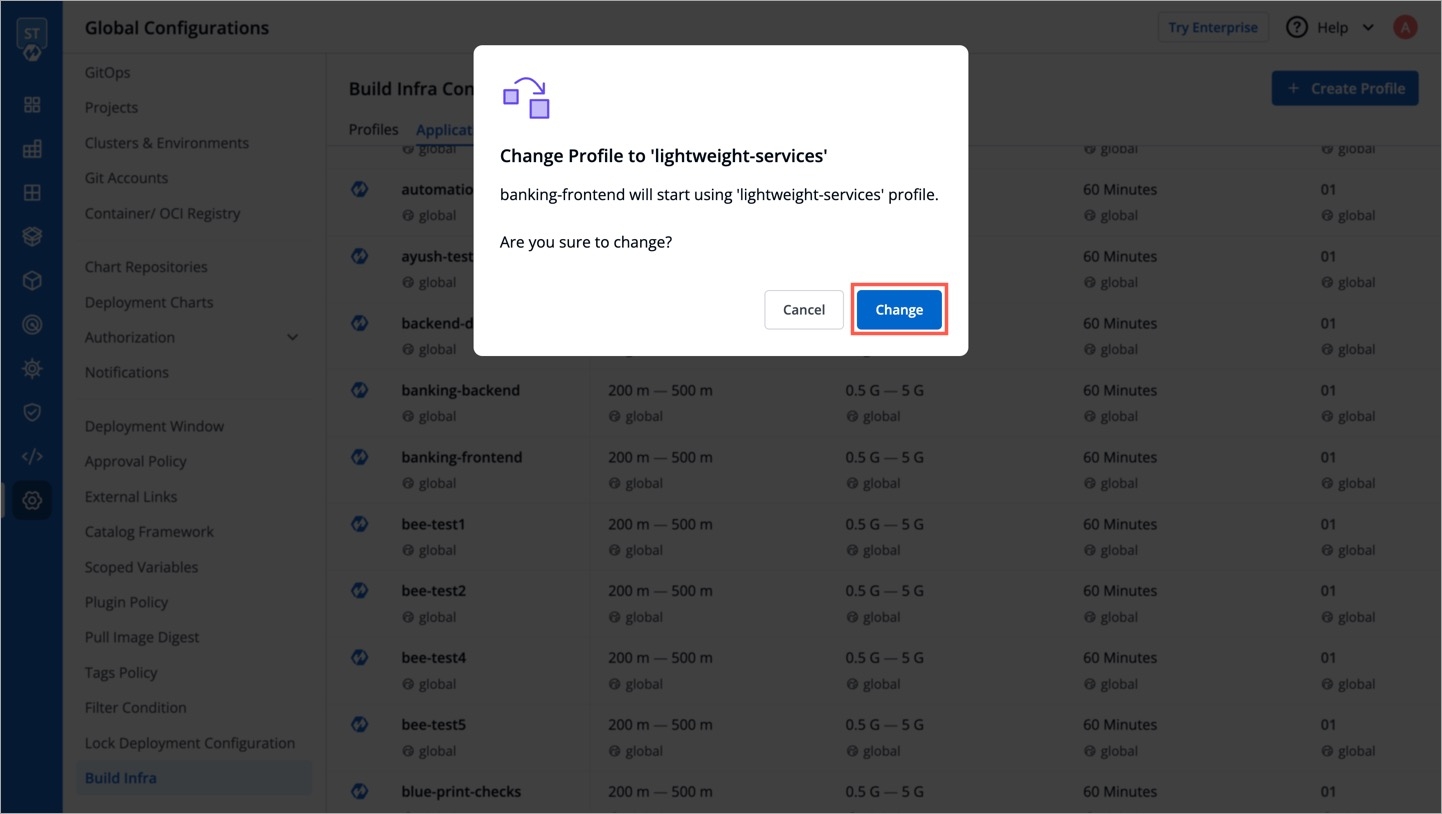1442x814 pixels.
Task: Open the Help dropdown arrow
Action: pos(1368,28)
